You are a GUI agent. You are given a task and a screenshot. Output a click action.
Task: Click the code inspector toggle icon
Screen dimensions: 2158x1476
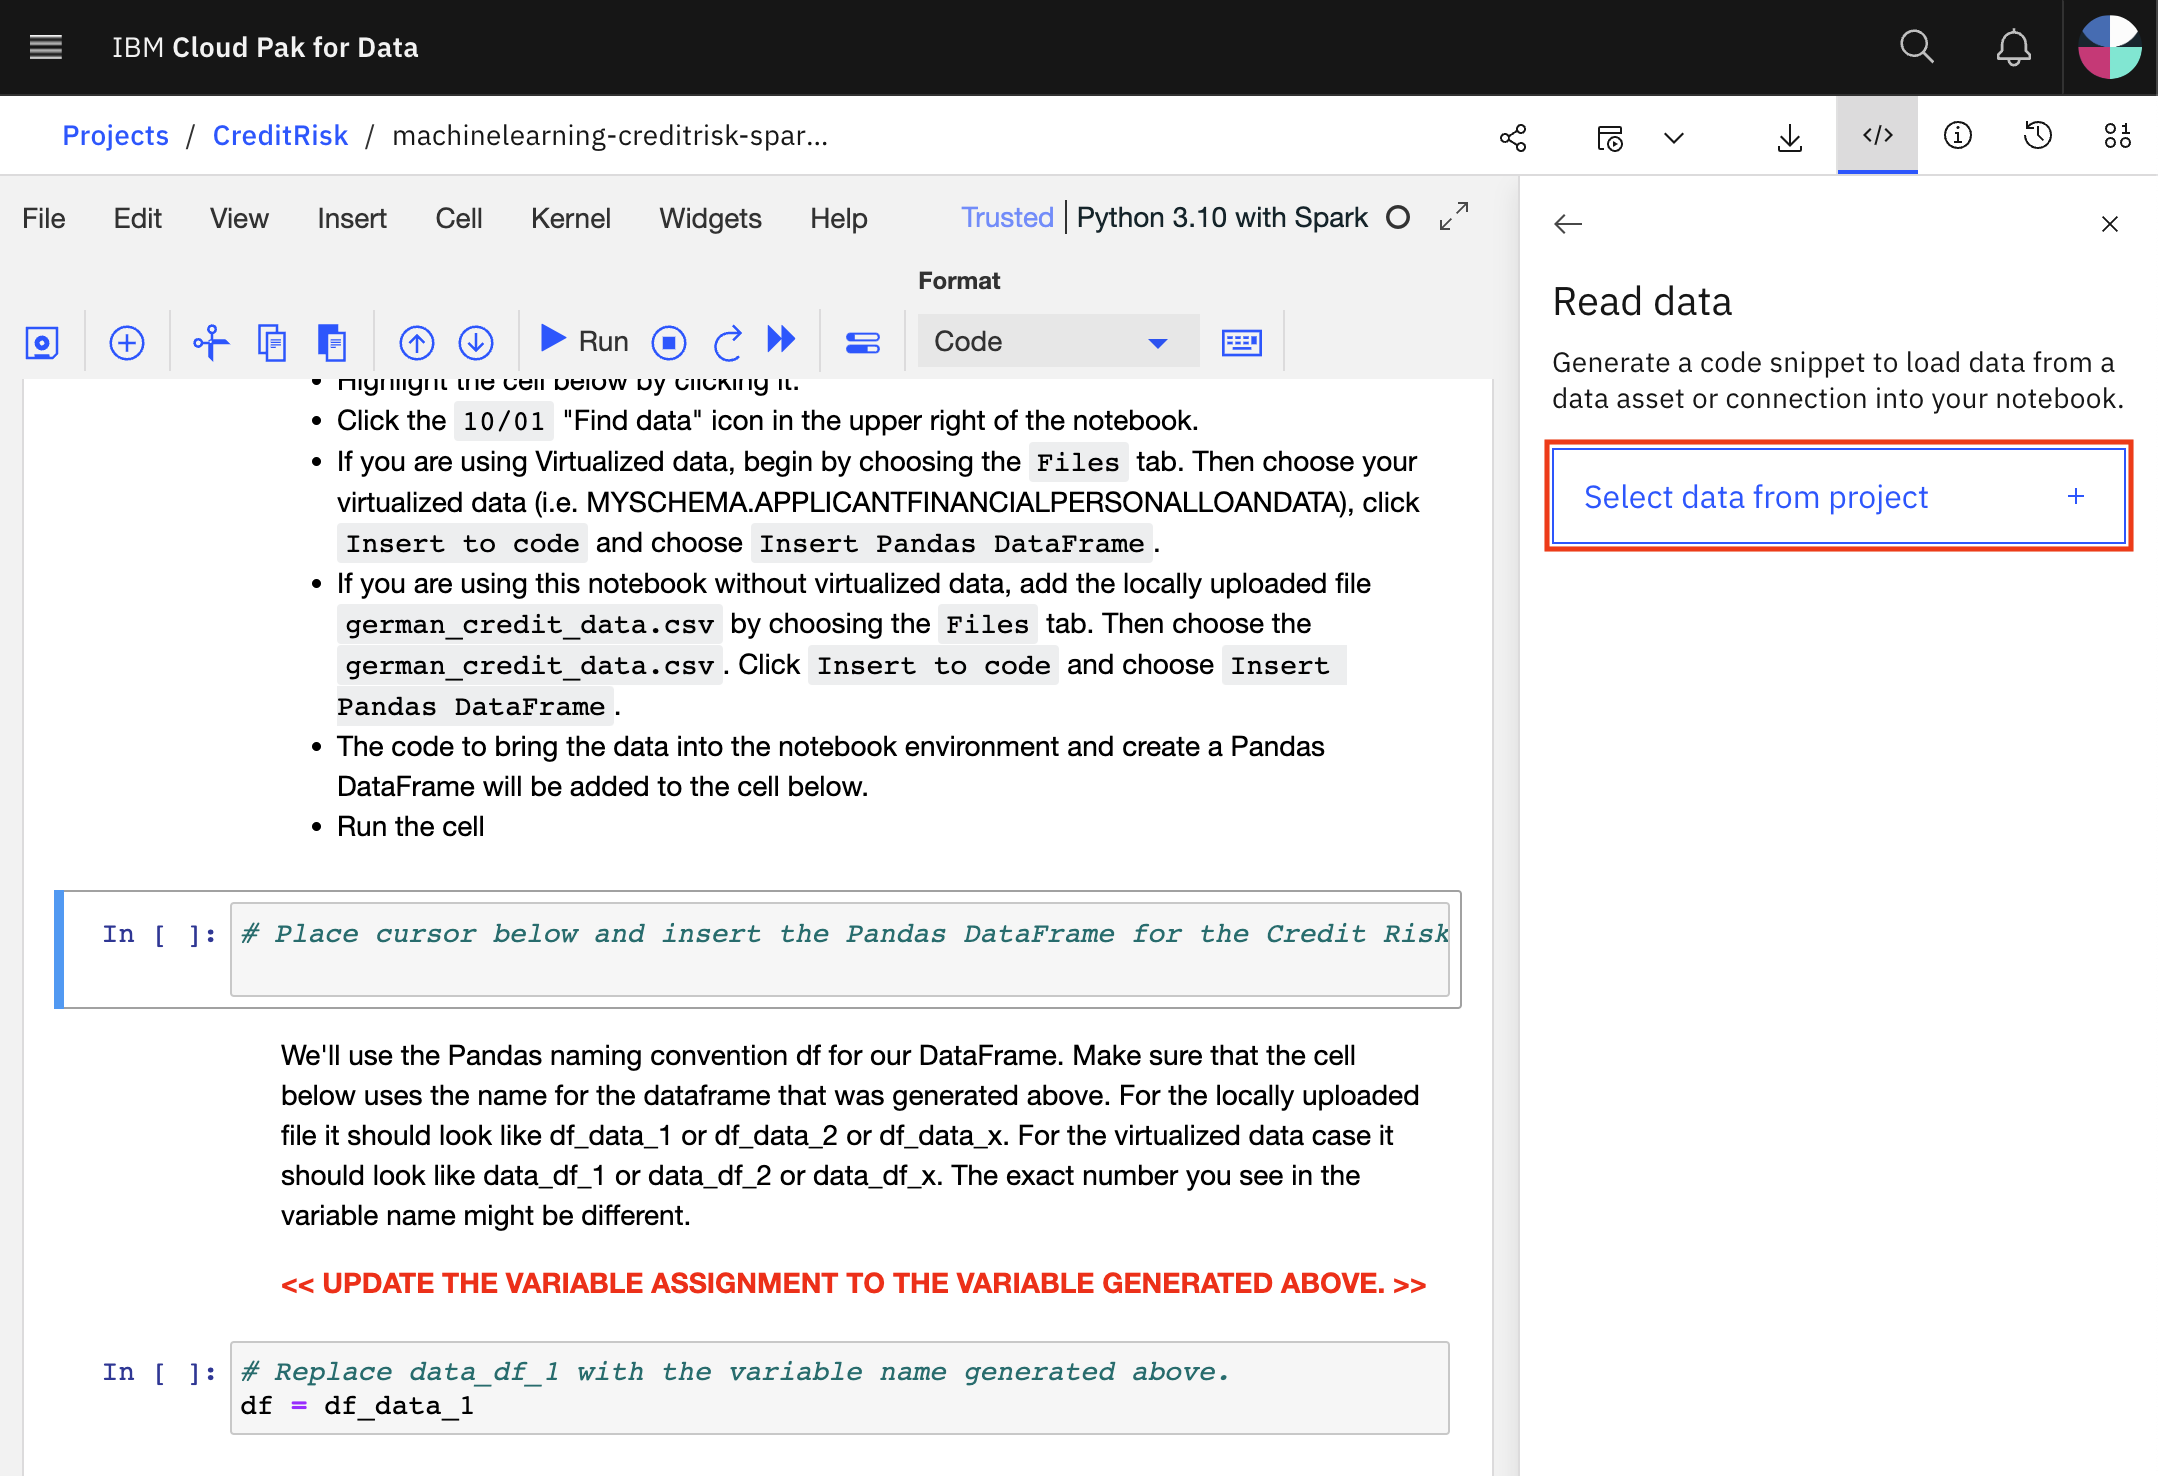pos(1876,136)
